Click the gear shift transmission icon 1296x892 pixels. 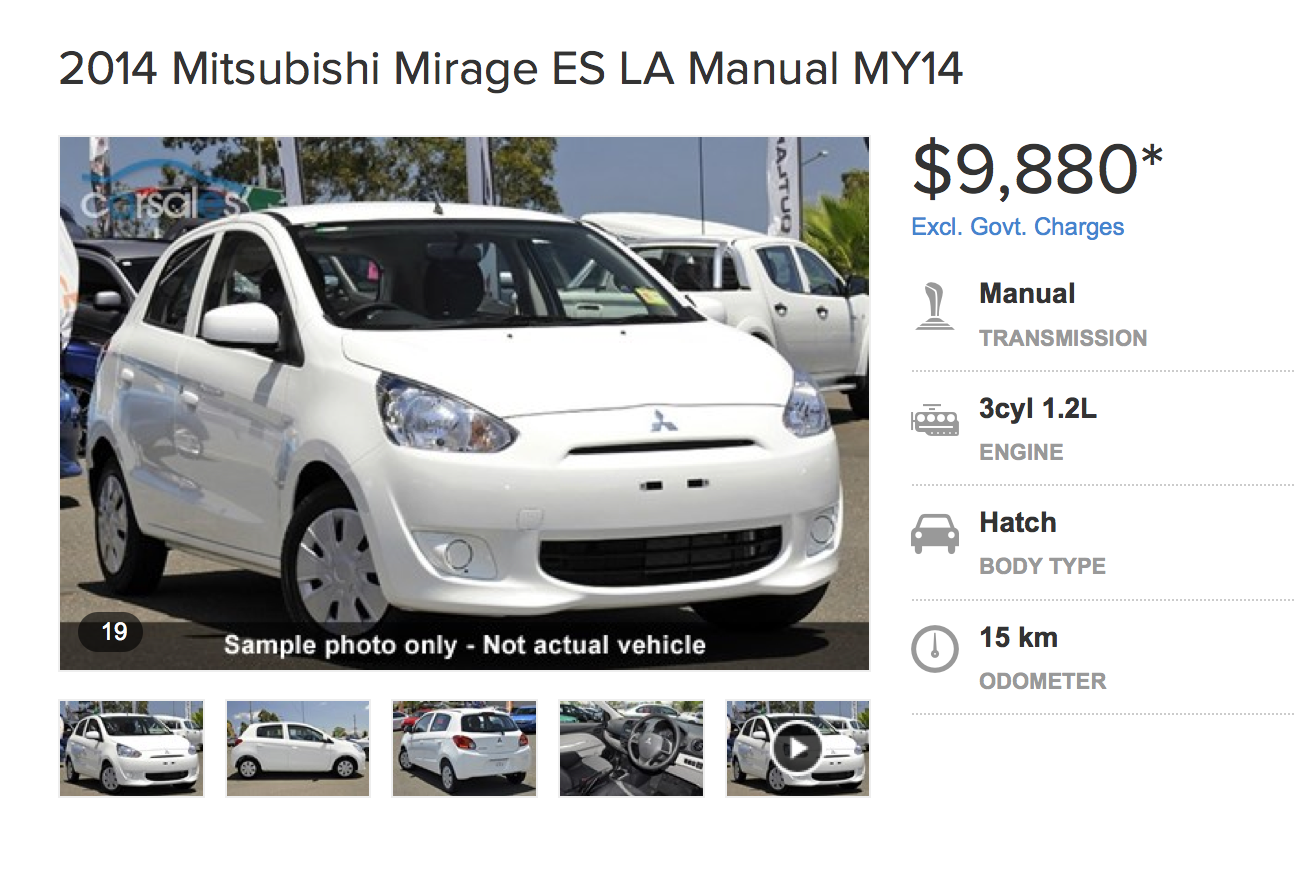click(934, 306)
